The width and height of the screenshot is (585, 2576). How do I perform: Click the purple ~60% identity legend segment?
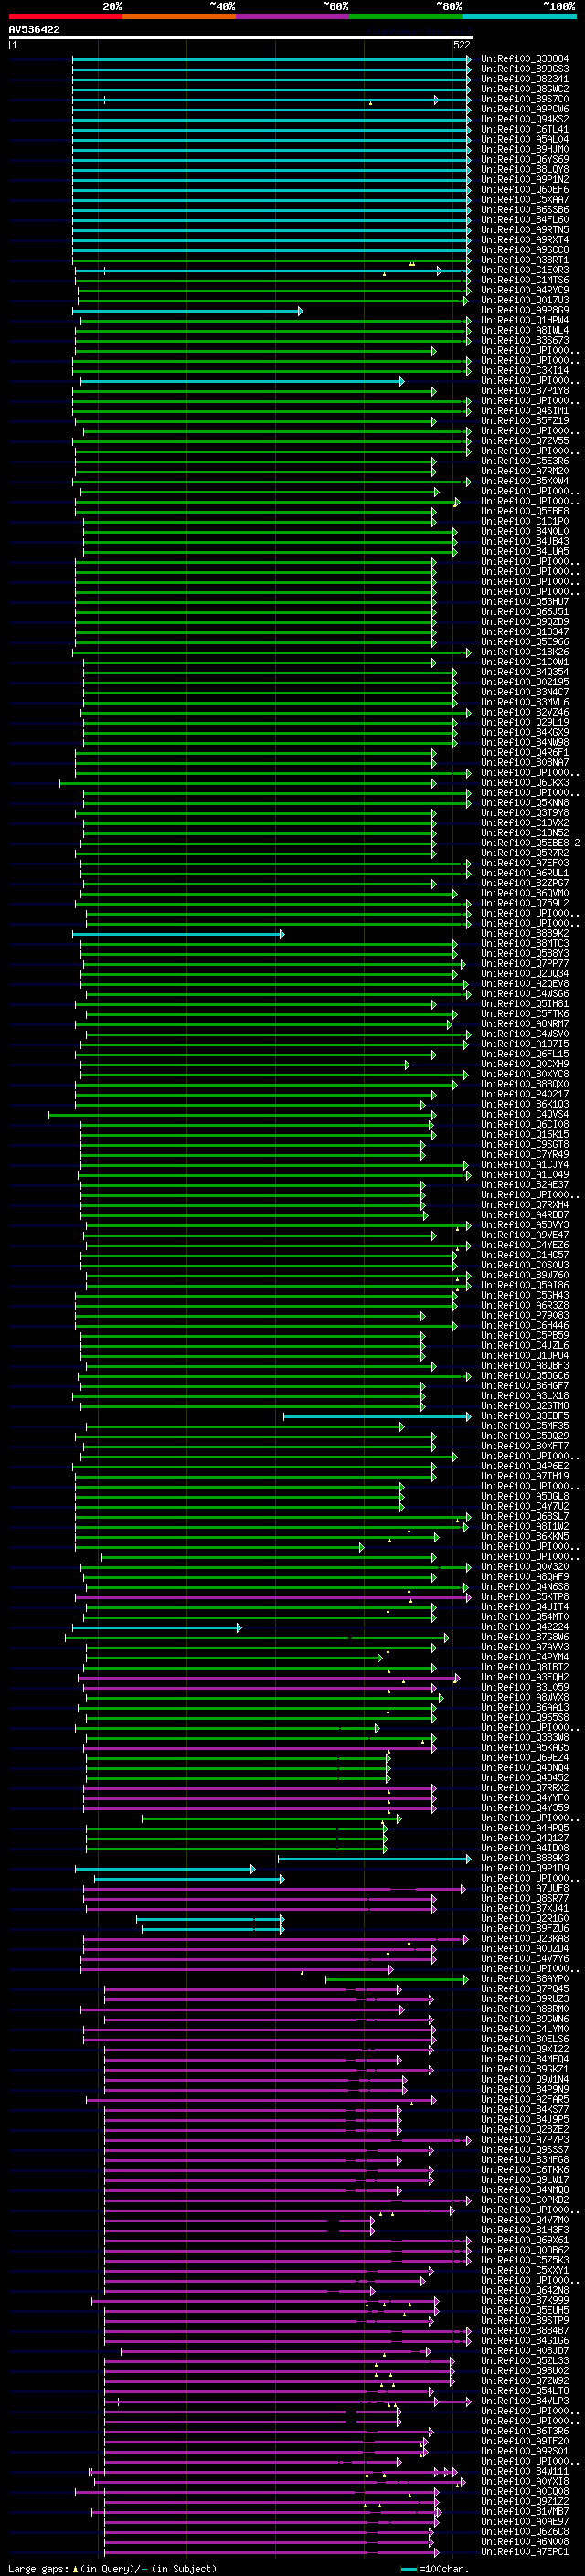pos(292,17)
